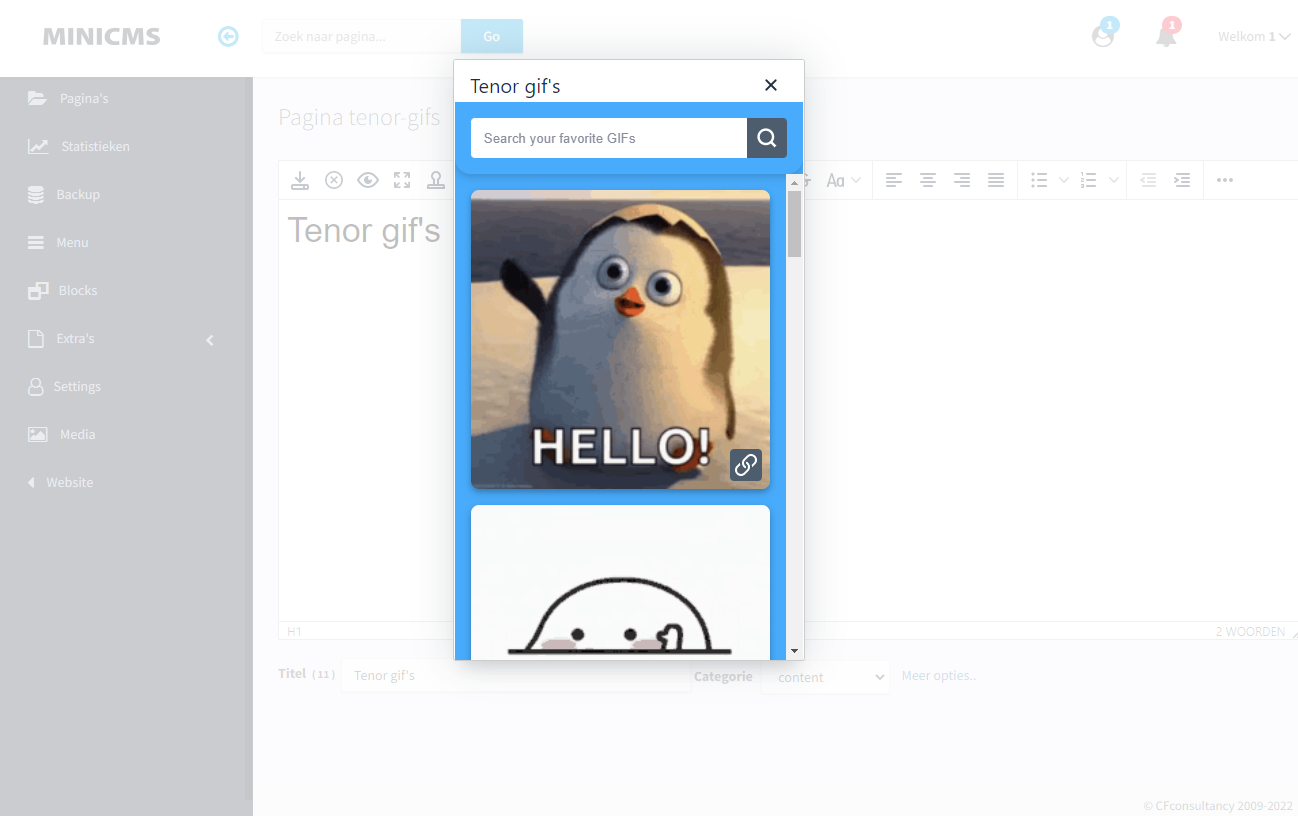This screenshot has height=816, width=1298.
Task: Click the fullscreen expand icon in toolbar
Action: [x=402, y=180]
